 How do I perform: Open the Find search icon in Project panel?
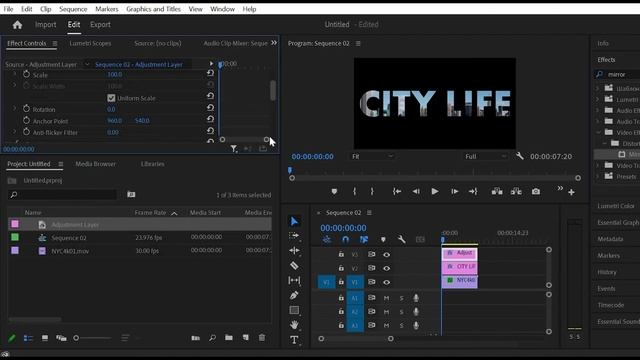(x=212, y=338)
